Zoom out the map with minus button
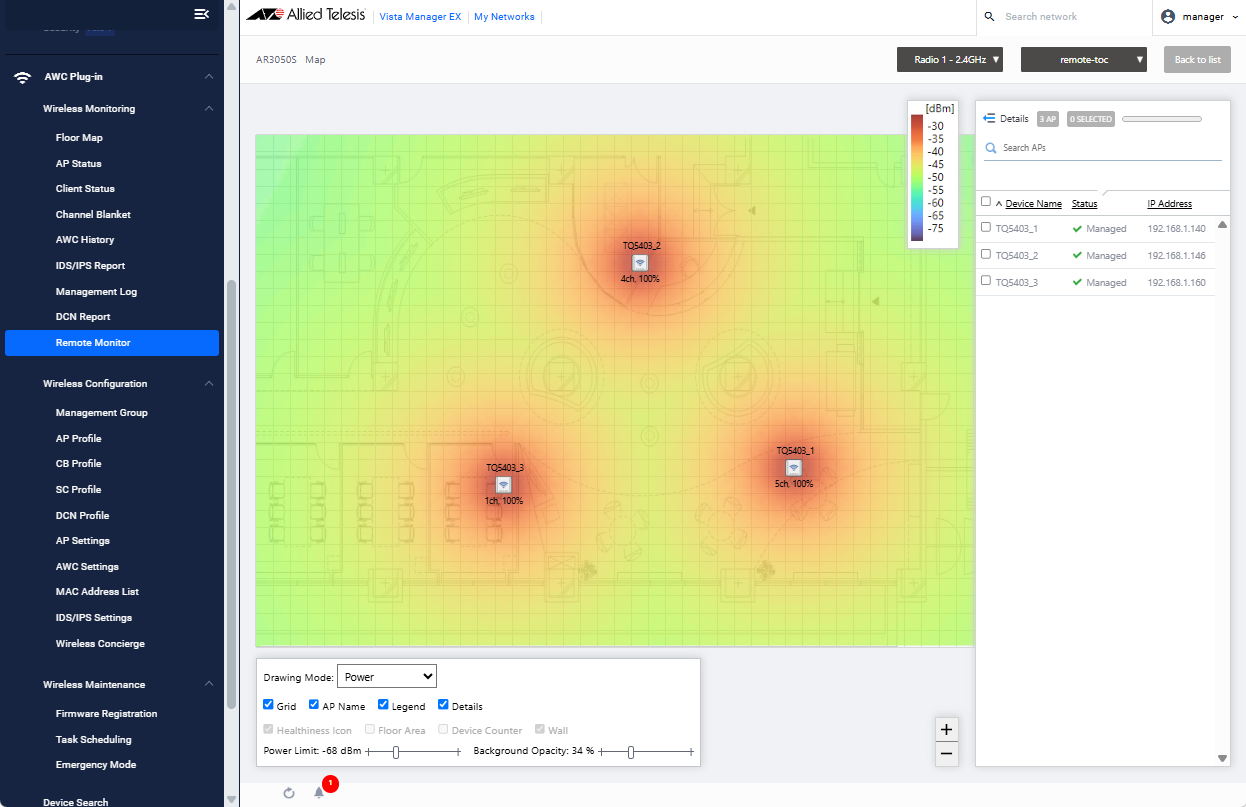Viewport: 1246px width, 807px height. 946,754
